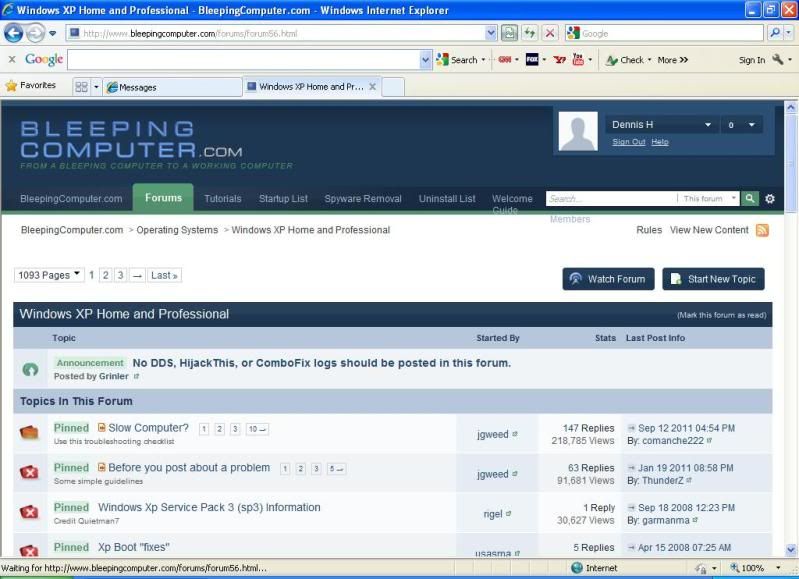Open the notifications count dropdown

pyautogui.click(x=742, y=125)
